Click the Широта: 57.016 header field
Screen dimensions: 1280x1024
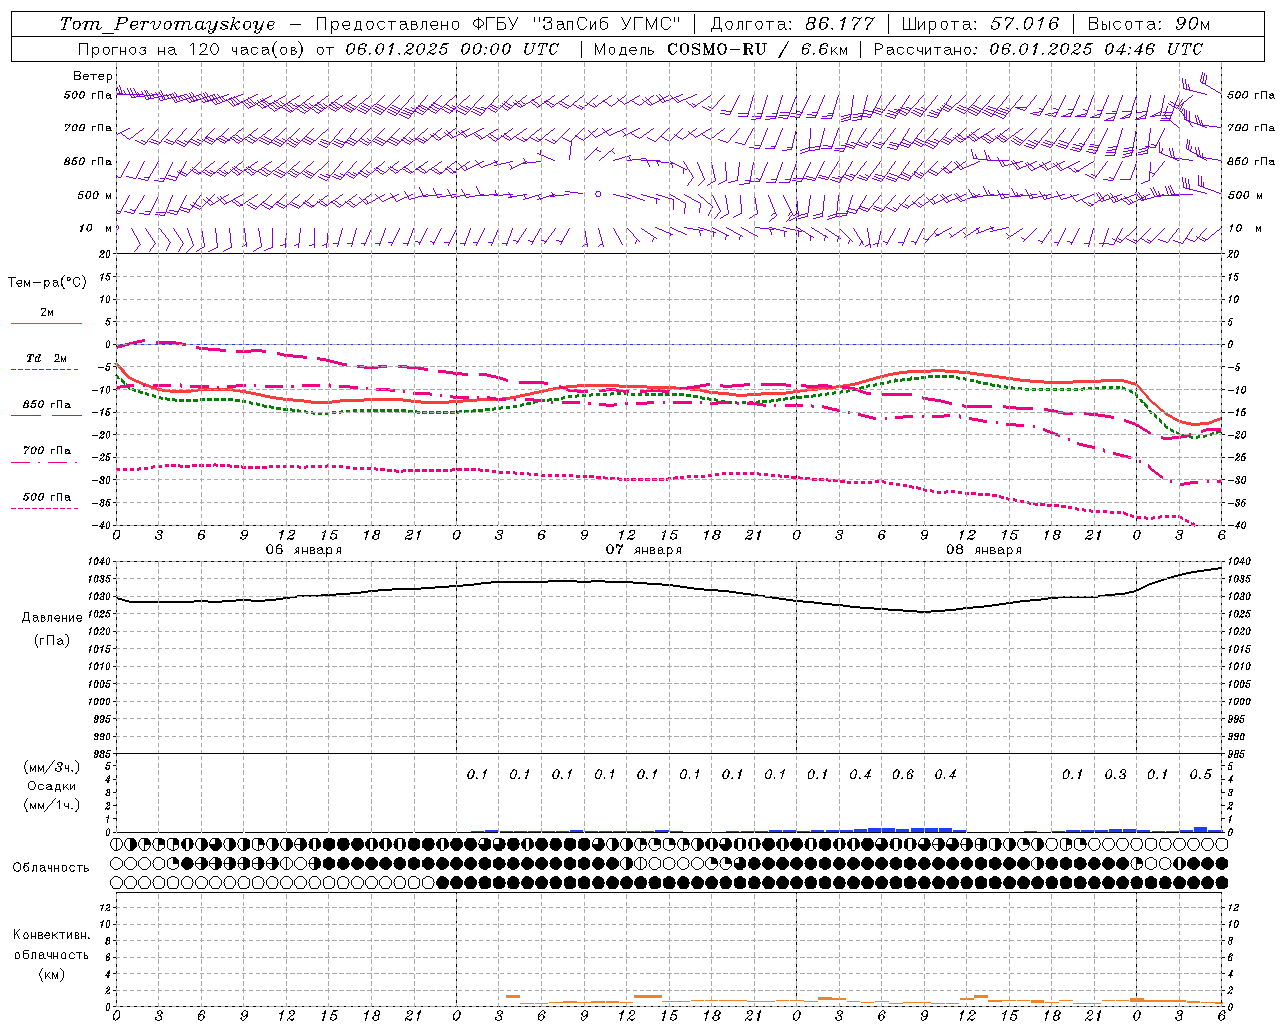tap(981, 24)
